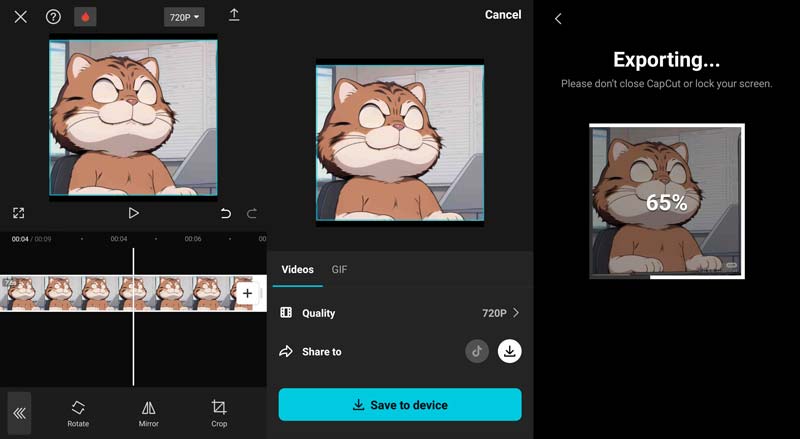Open the 720P resolution dropdown
800x439 pixels.
pyautogui.click(x=184, y=17)
